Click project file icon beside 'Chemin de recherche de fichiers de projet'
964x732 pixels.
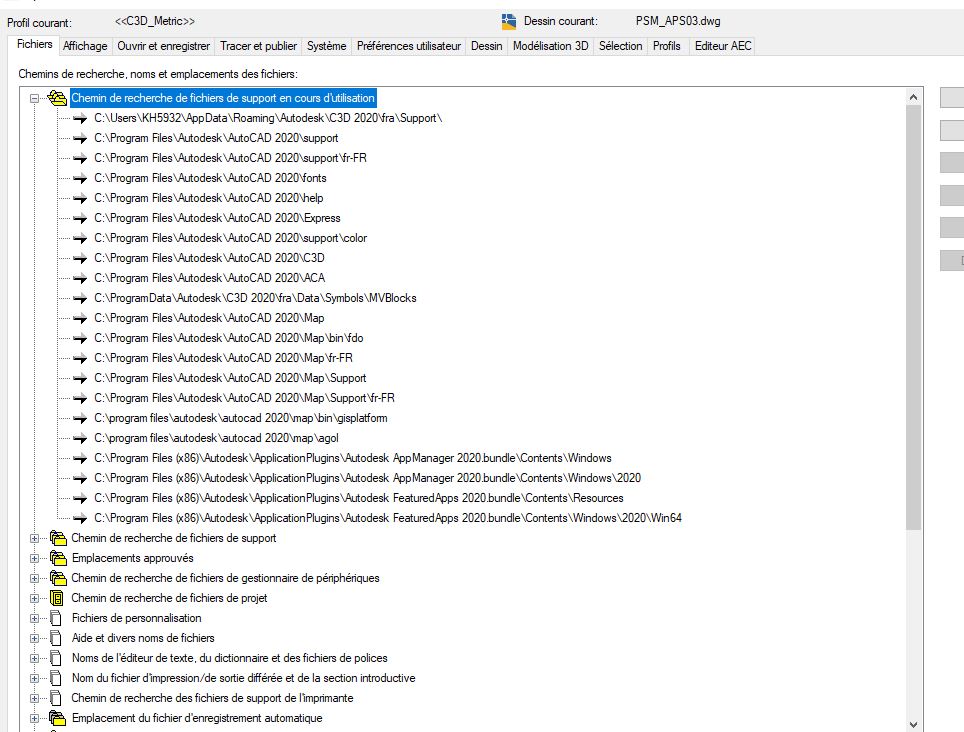[x=57, y=598]
